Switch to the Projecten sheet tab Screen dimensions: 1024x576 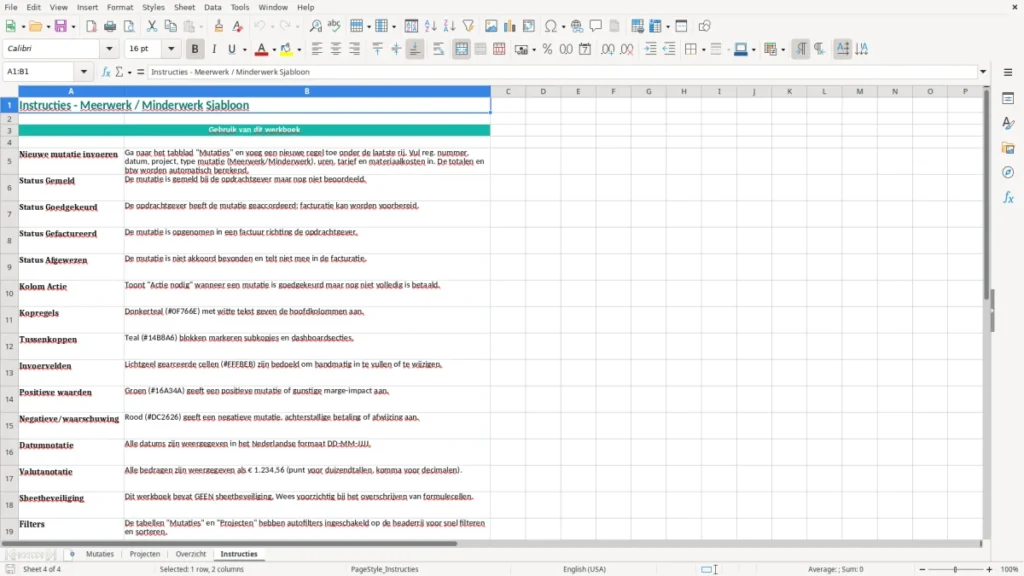(145, 554)
